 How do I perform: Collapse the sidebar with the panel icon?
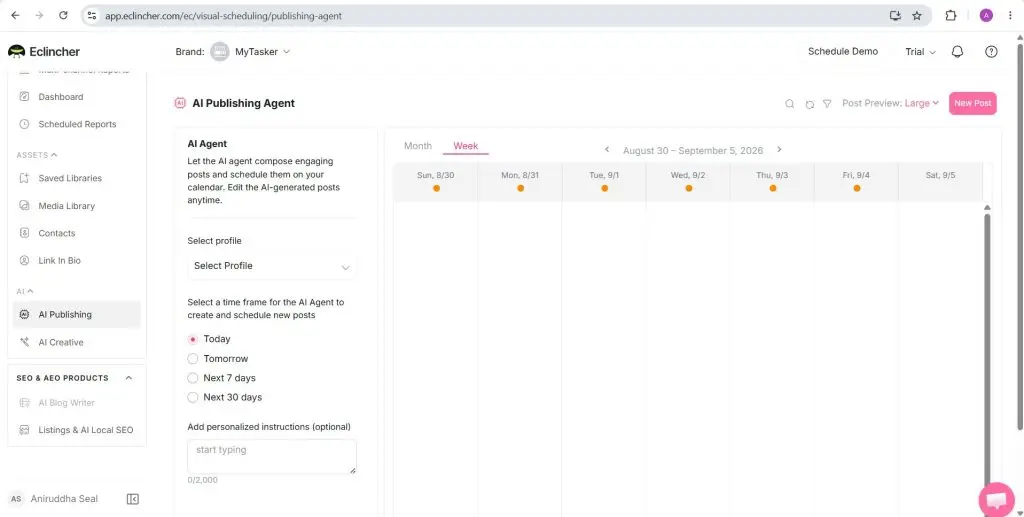[x=133, y=499]
